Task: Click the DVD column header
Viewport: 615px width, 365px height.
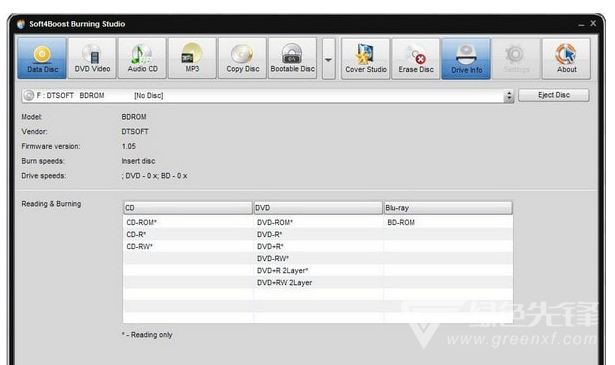Action: pyautogui.click(x=318, y=208)
